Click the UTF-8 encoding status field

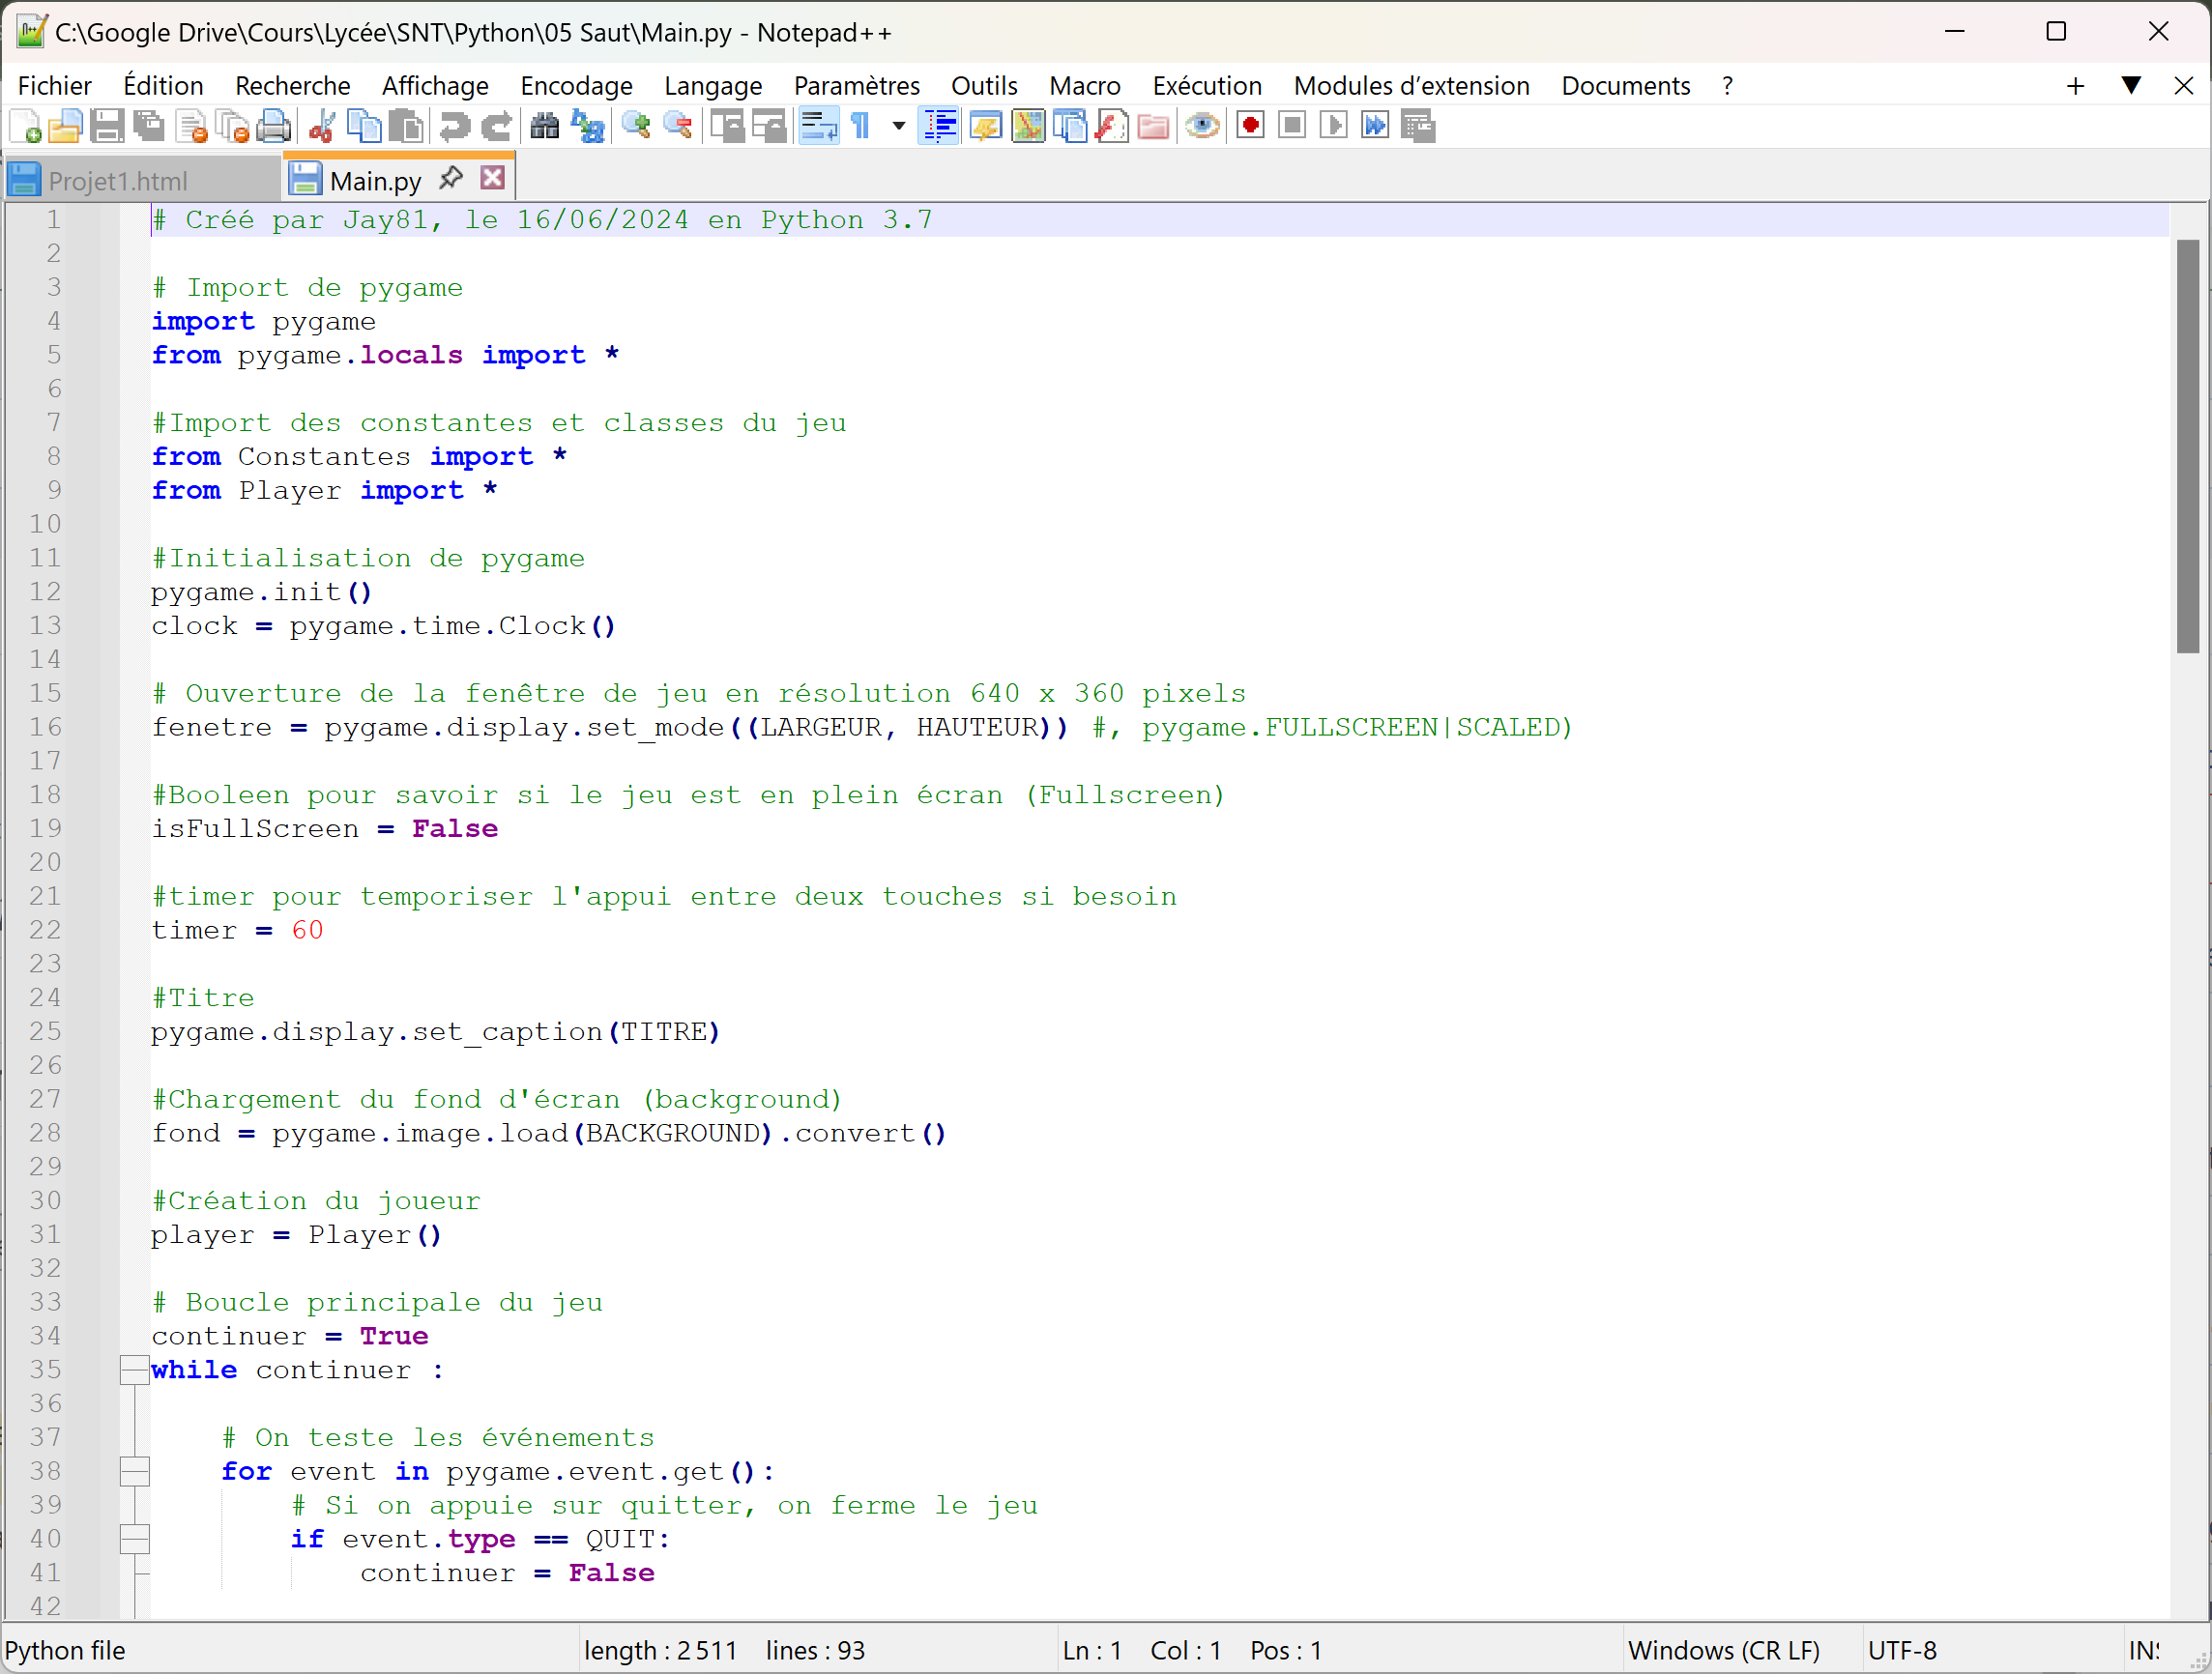tap(1902, 1650)
